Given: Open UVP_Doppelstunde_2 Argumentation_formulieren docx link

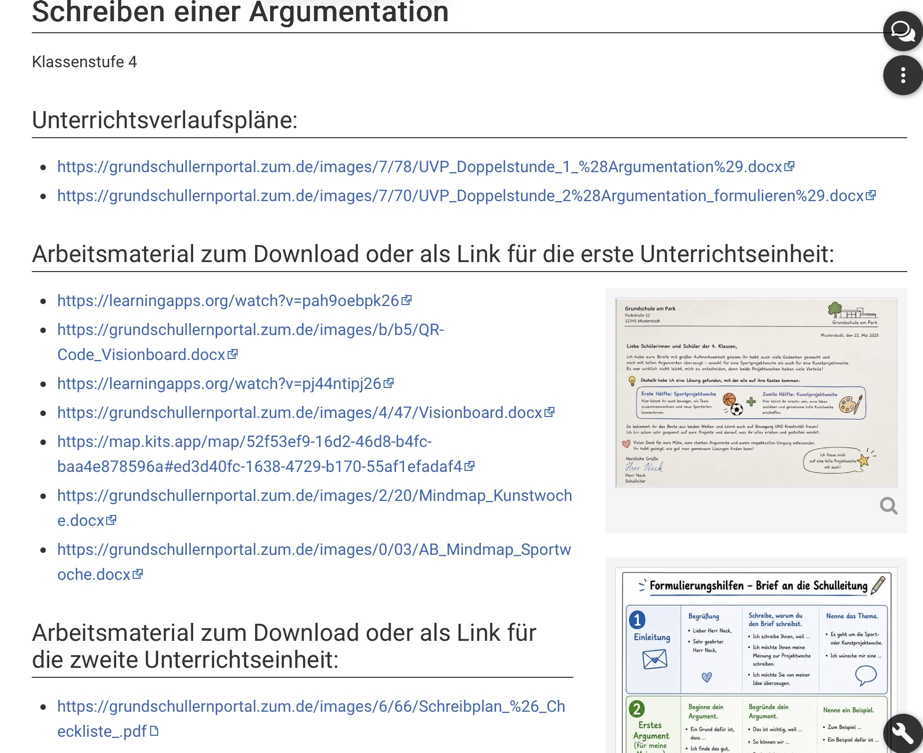Looking at the screenshot, I should 461,195.
